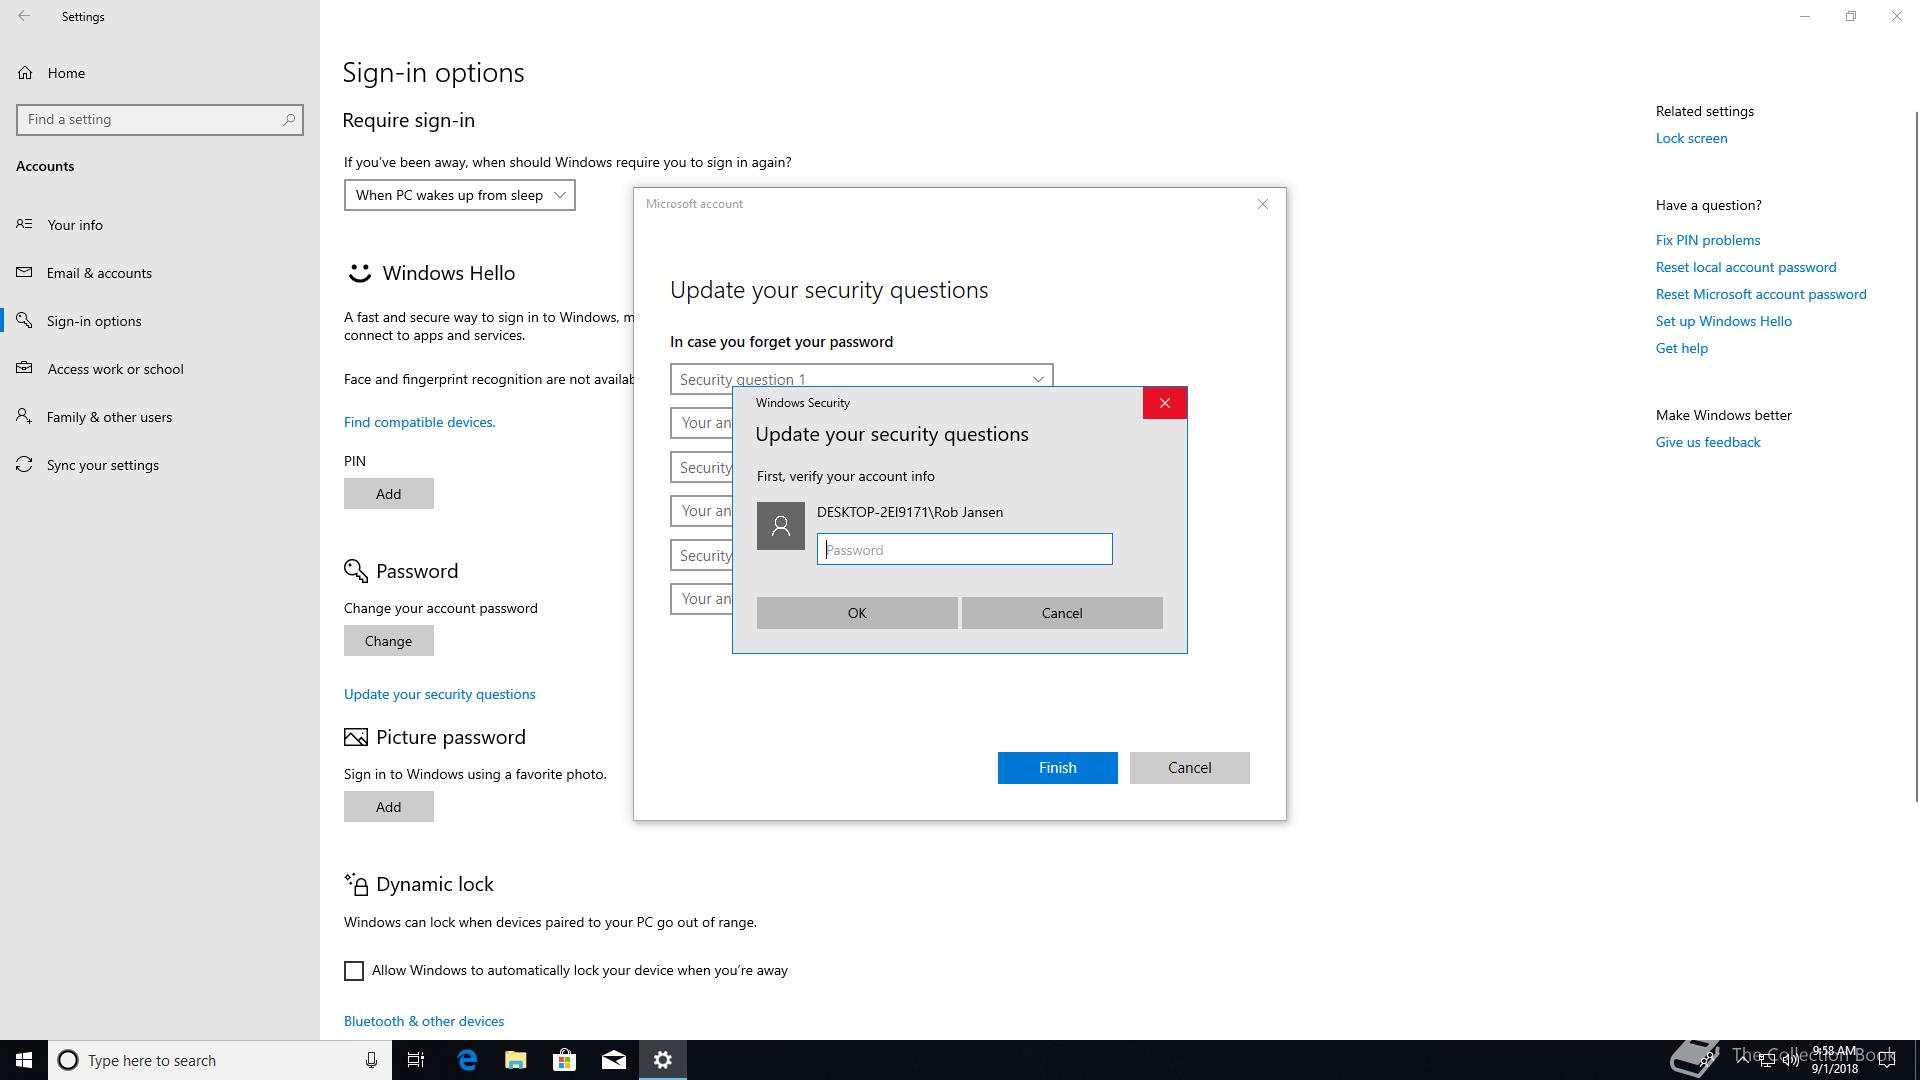
Task: Open Microsoft Store from taskbar
Action: click(x=565, y=1060)
